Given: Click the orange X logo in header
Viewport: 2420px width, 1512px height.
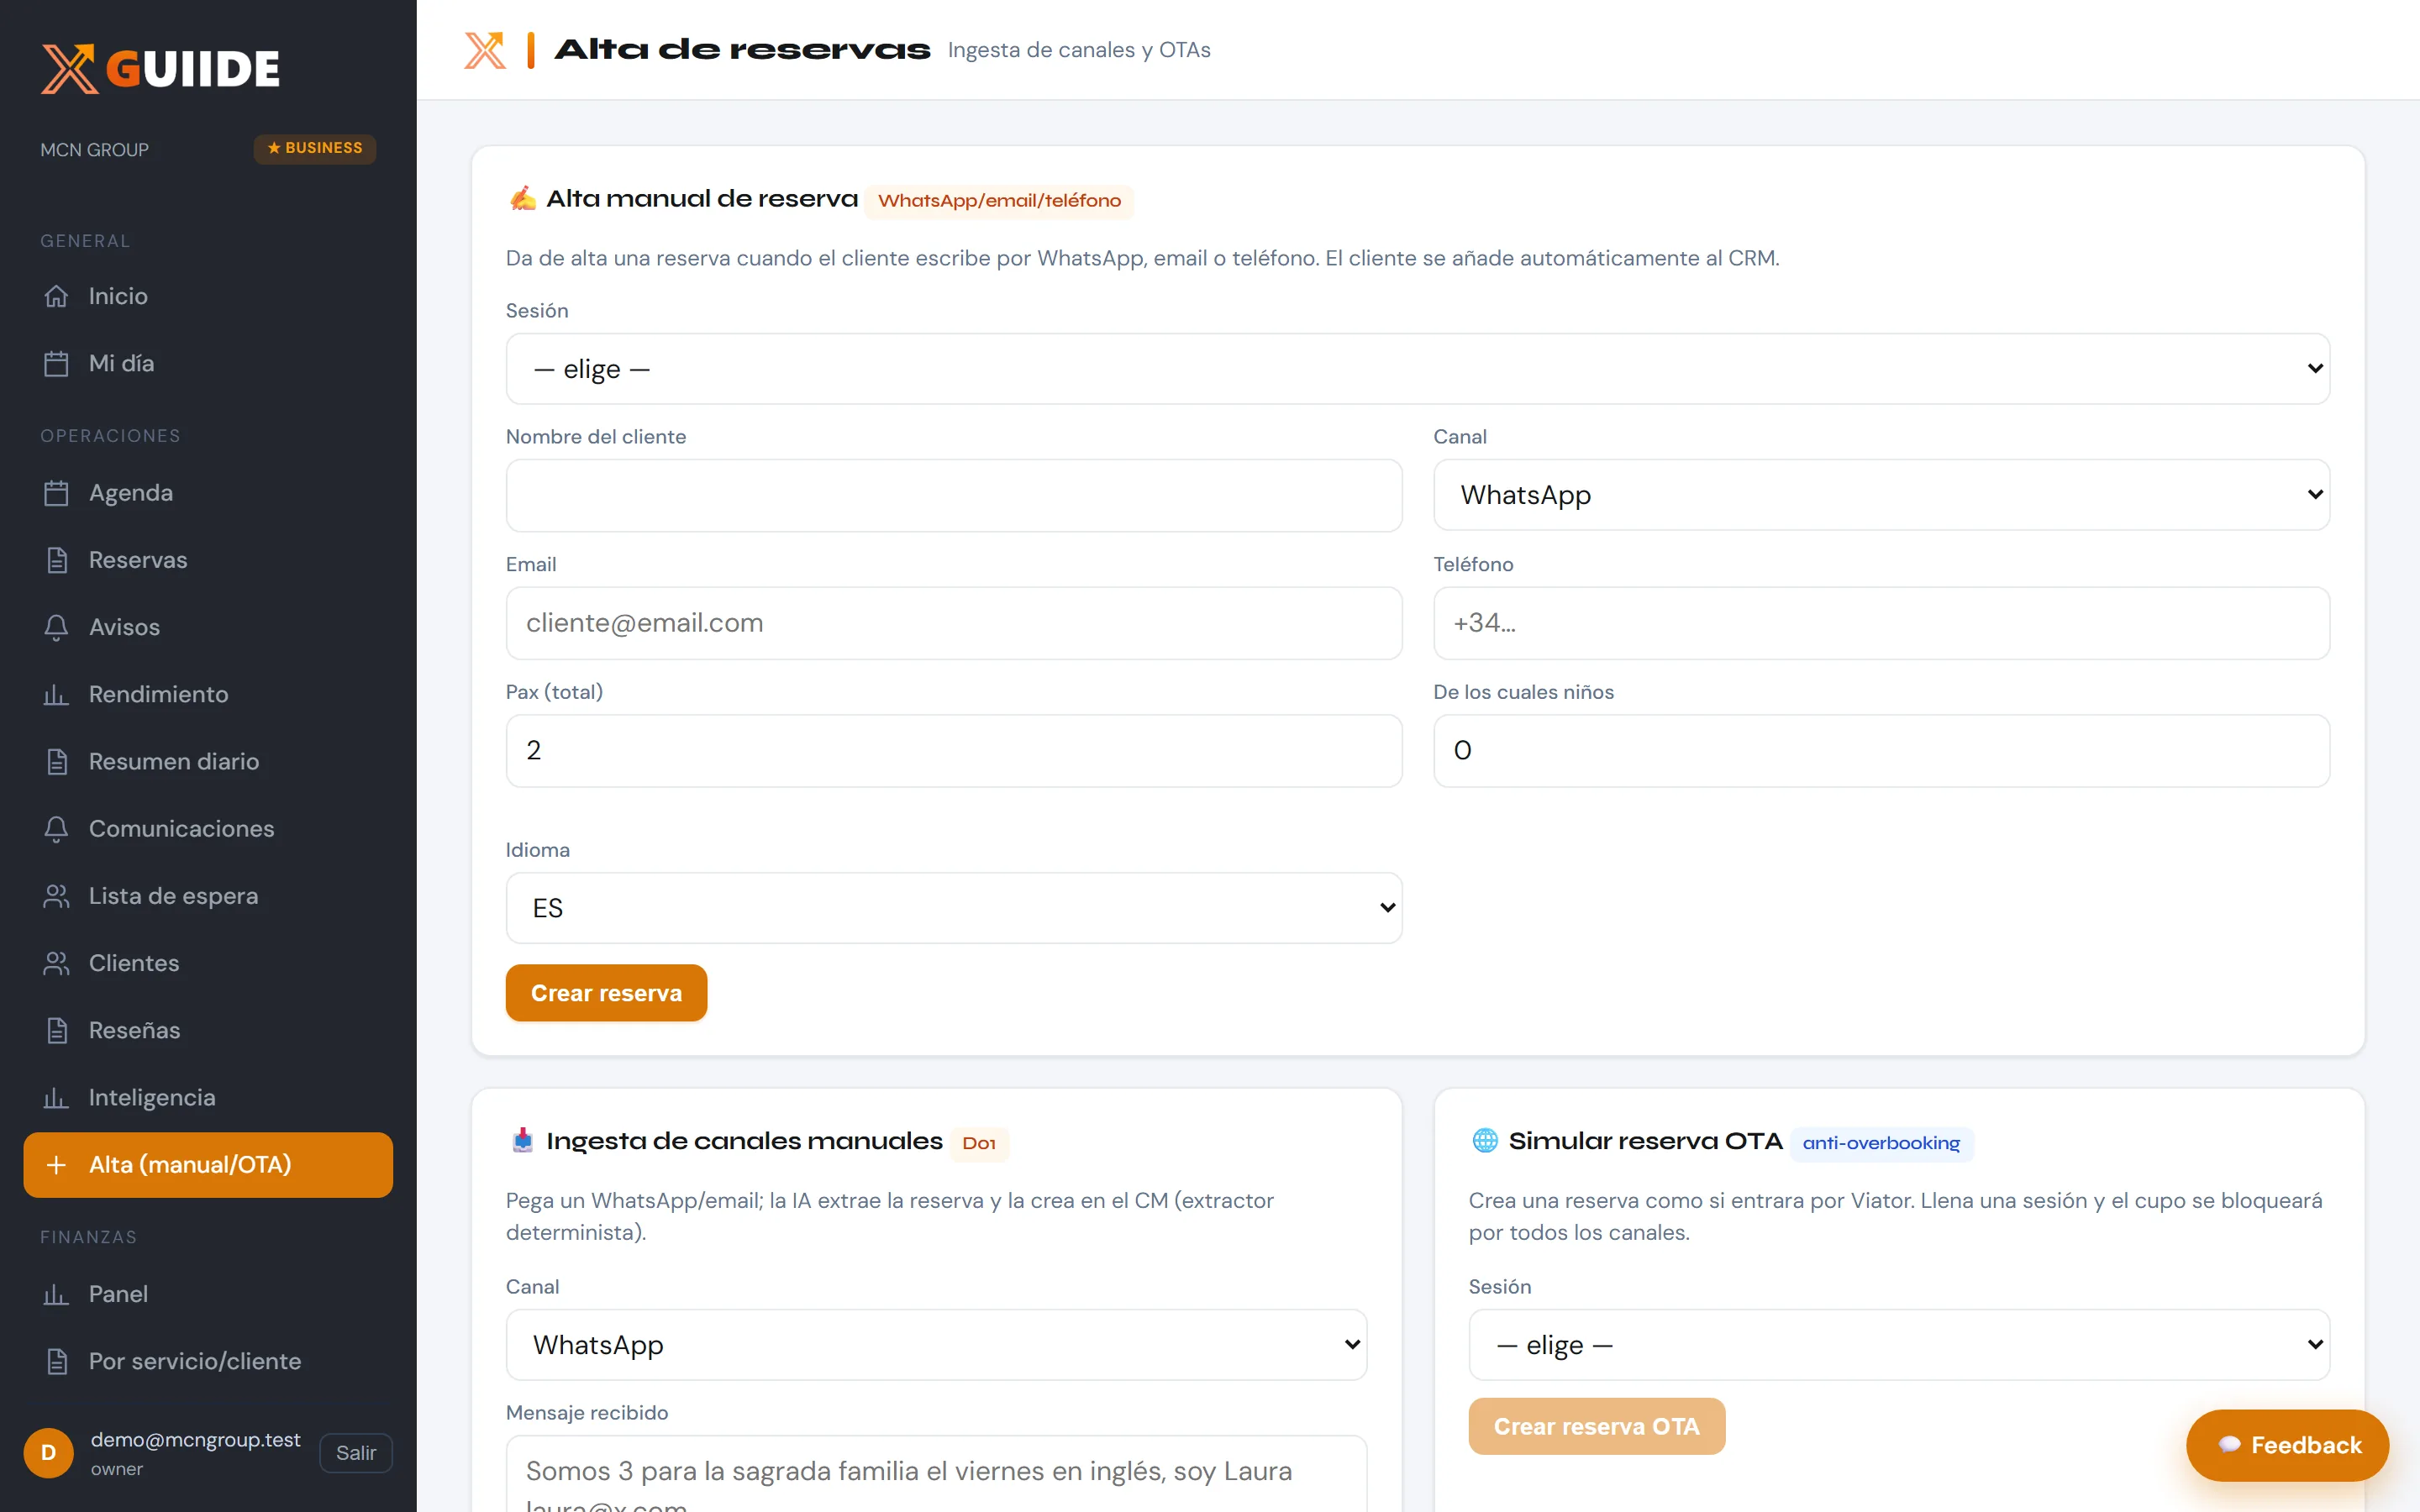Looking at the screenshot, I should [485, 50].
